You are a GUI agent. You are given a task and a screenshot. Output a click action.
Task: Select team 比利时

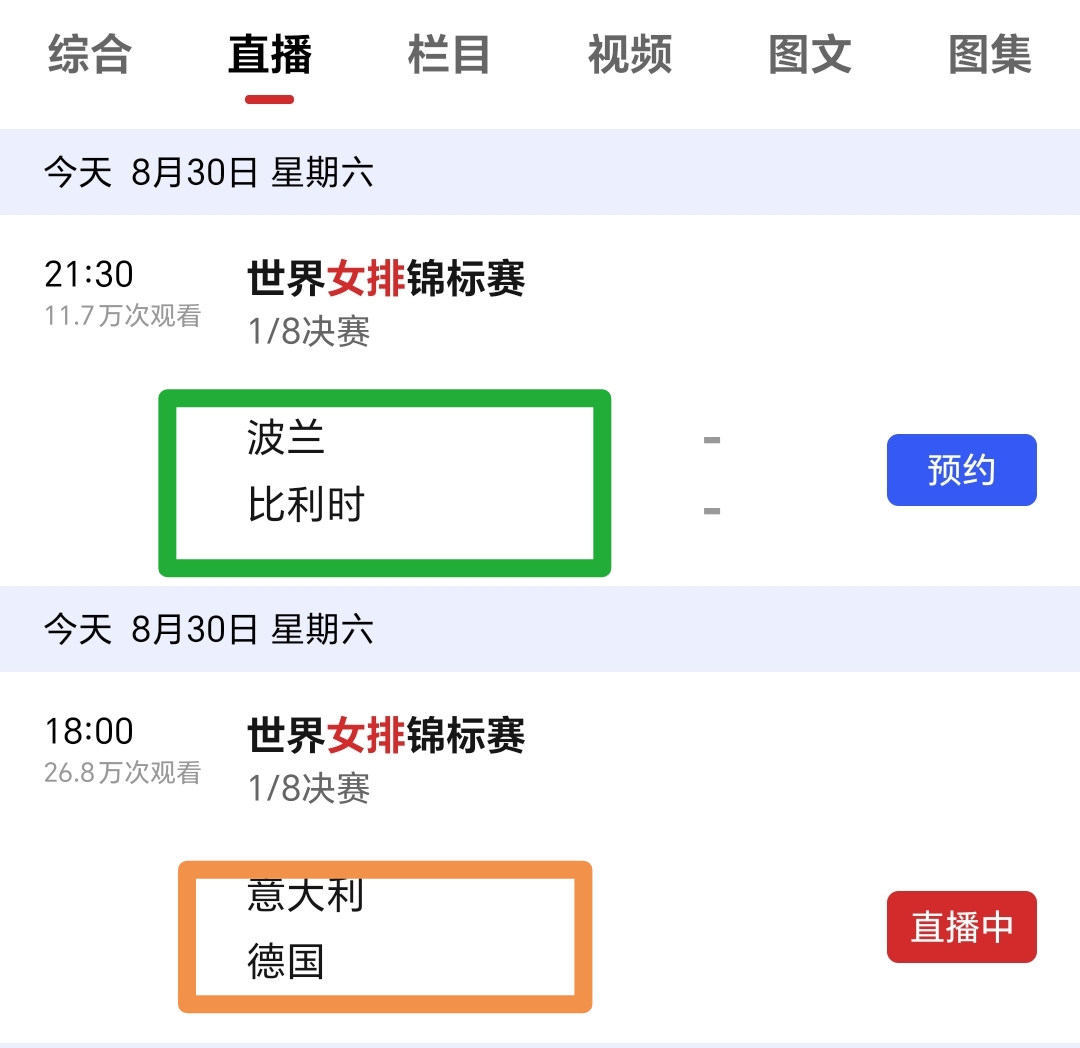tap(306, 506)
